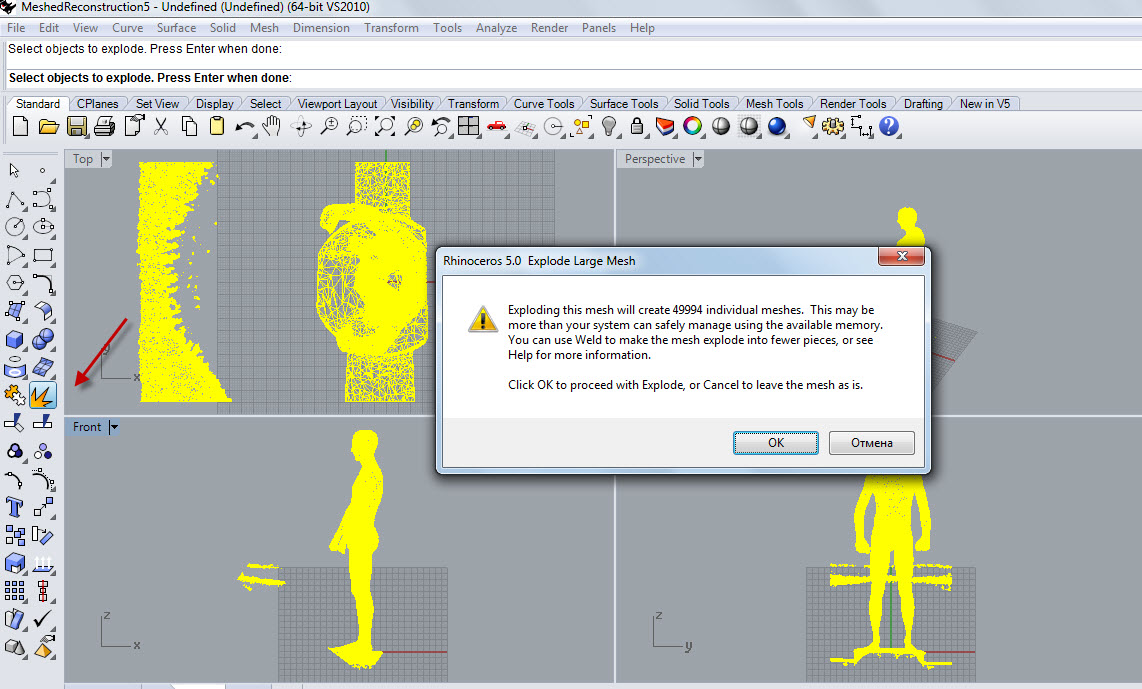Click the Zoom Window icon
The image size is (1142, 689).
[x=356, y=127]
